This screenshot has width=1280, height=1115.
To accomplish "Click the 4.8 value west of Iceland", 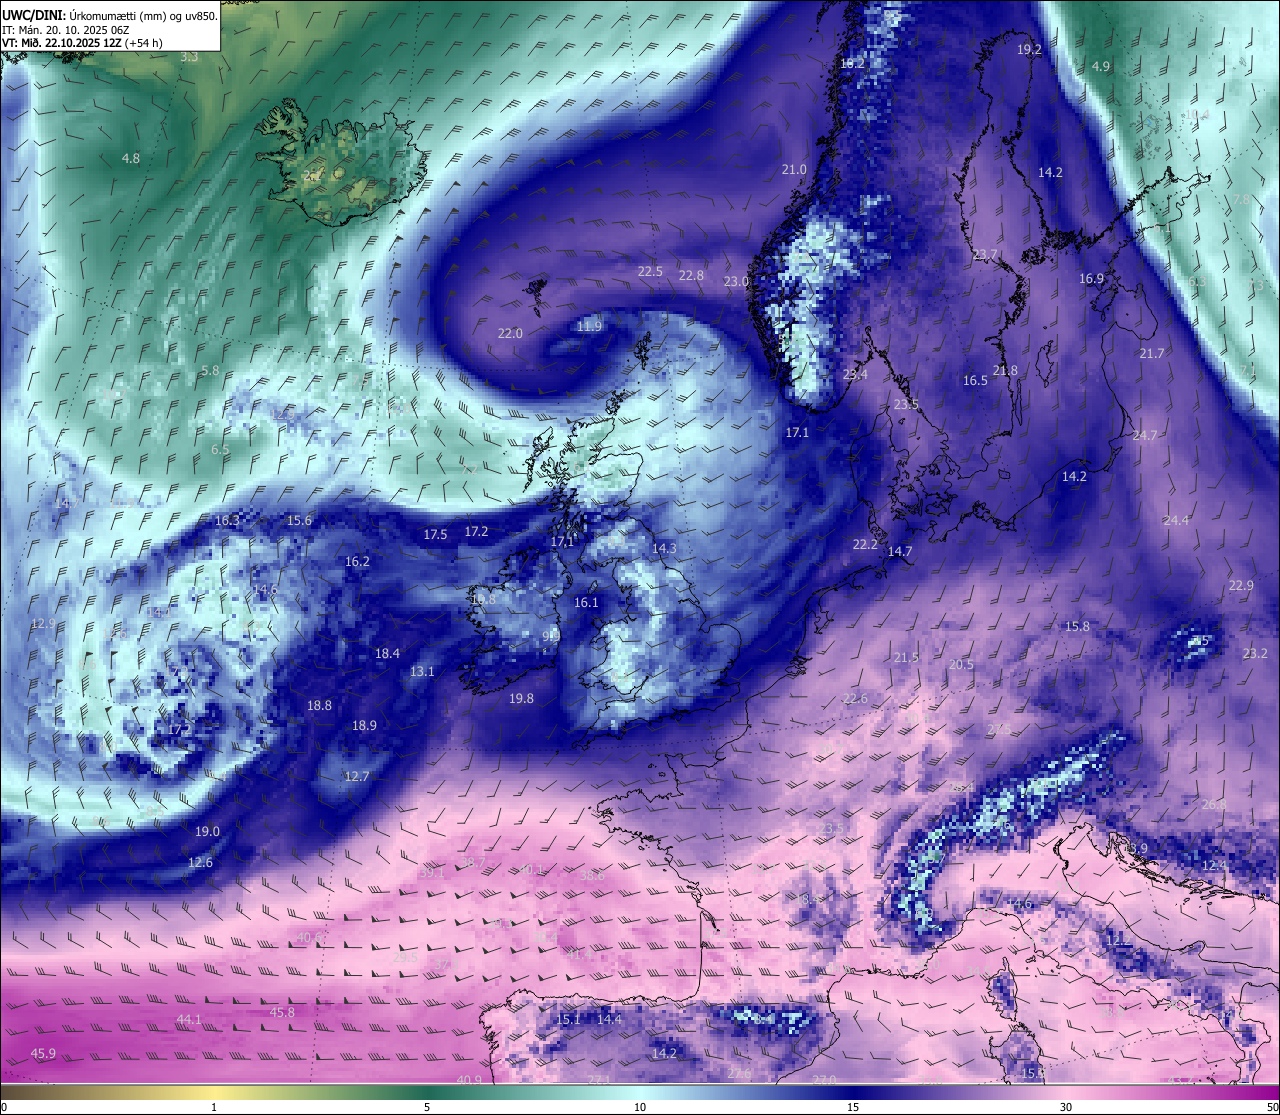I will click(131, 158).
